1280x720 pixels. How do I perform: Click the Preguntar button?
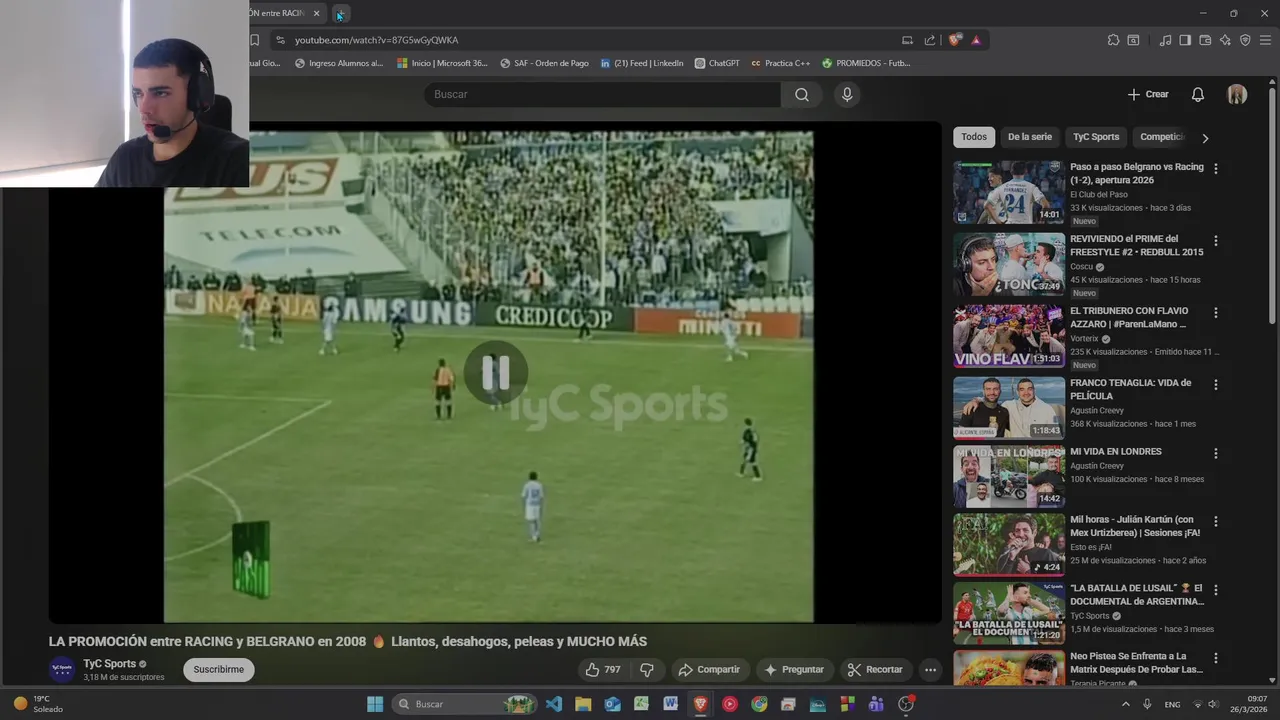click(794, 670)
